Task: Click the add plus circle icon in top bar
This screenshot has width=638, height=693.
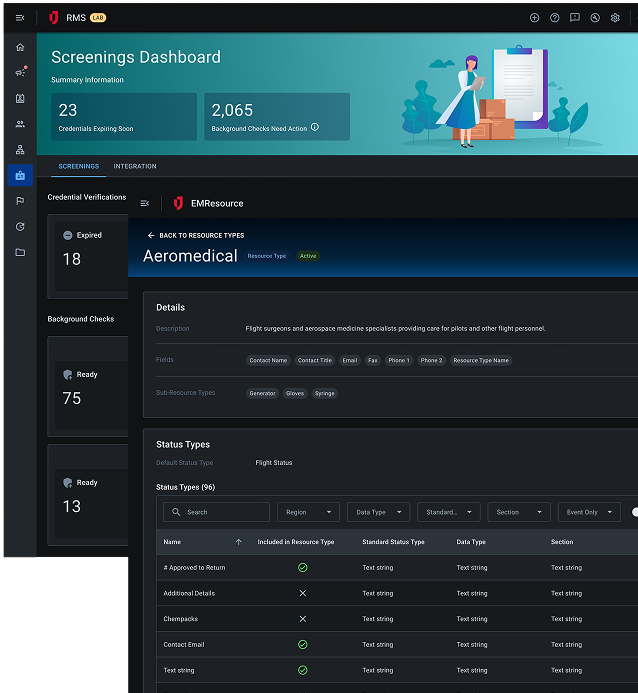Action: pos(534,18)
